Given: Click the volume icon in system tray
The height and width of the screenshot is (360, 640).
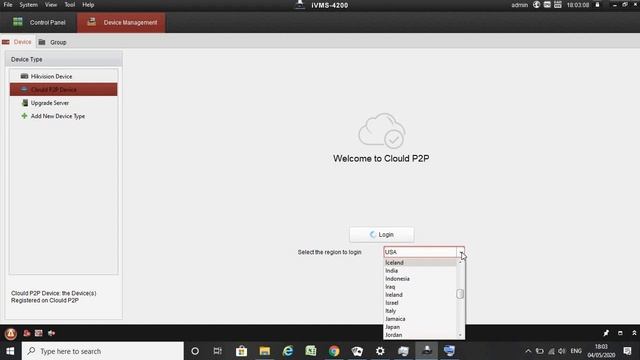Looking at the screenshot, I should tap(562, 351).
